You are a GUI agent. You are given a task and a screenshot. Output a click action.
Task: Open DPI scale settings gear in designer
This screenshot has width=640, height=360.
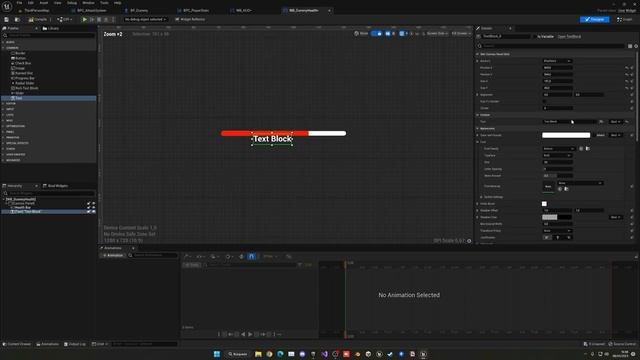pyautogui.click(x=469, y=241)
